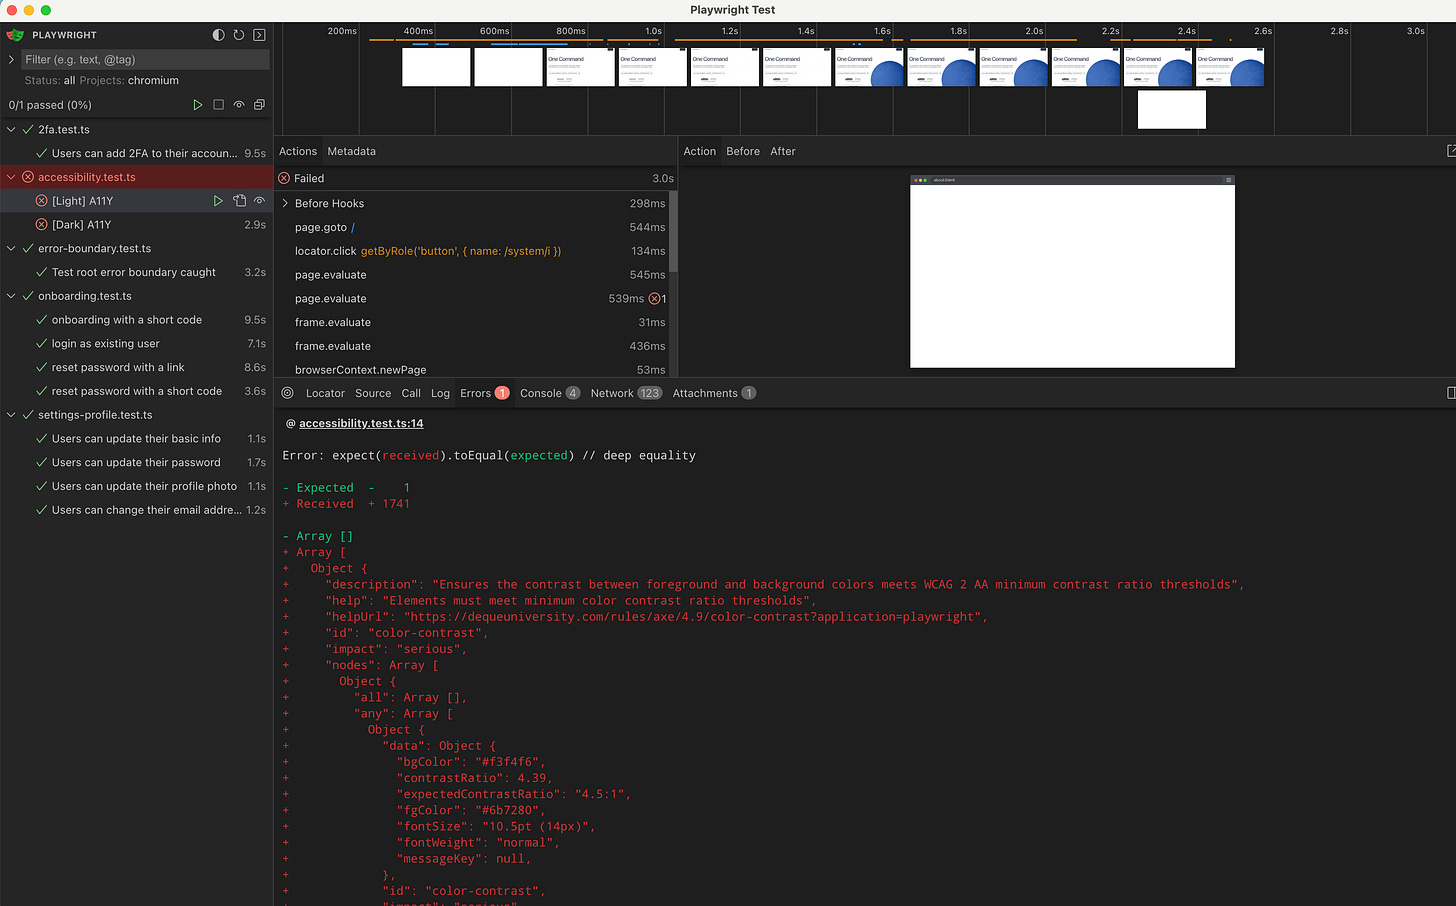Select the [Dark] A11Y test
The image size is (1456, 906).
coord(136,225)
